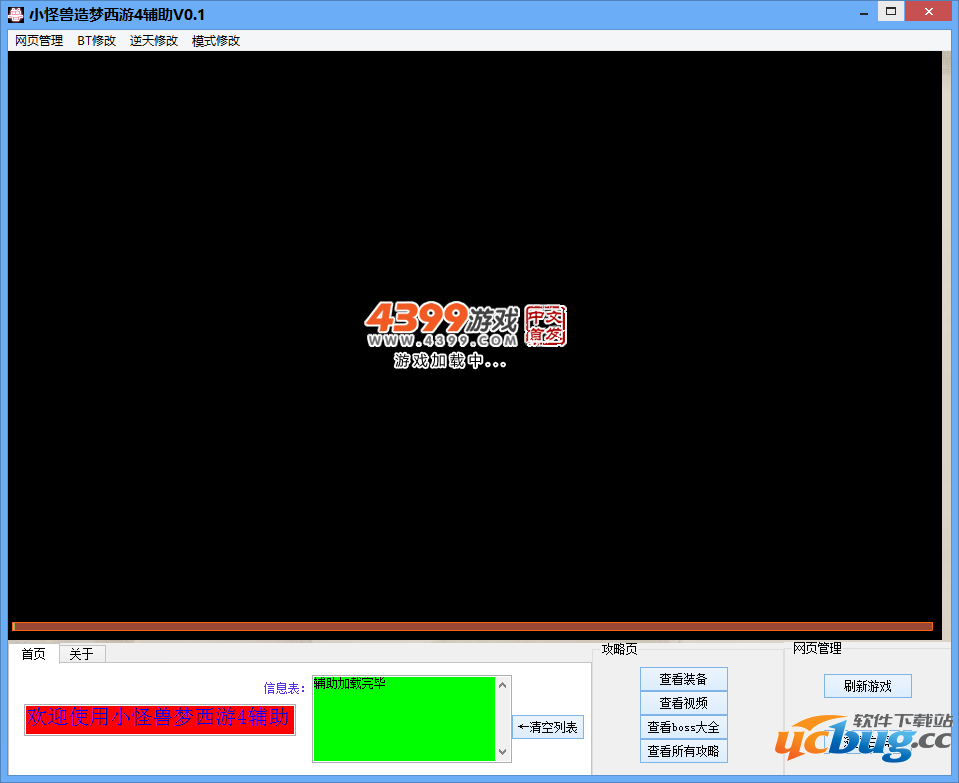Click the 4399 game logo
This screenshot has height=783, width=959.
[x=441, y=324]
